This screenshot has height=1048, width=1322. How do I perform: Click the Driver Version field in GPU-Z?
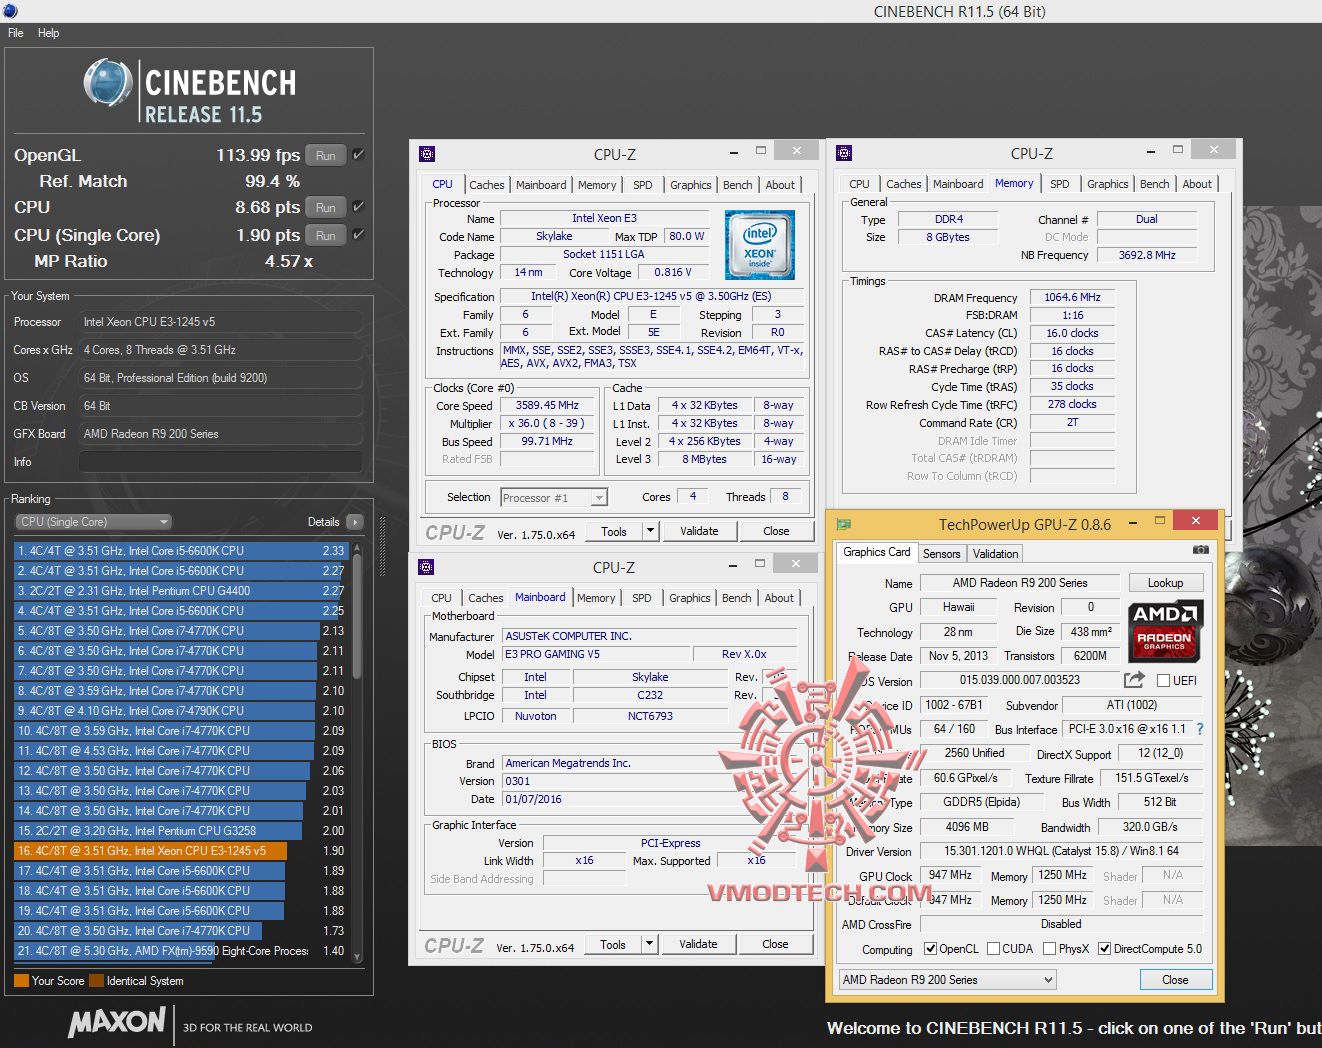(x=1061, y=851)
